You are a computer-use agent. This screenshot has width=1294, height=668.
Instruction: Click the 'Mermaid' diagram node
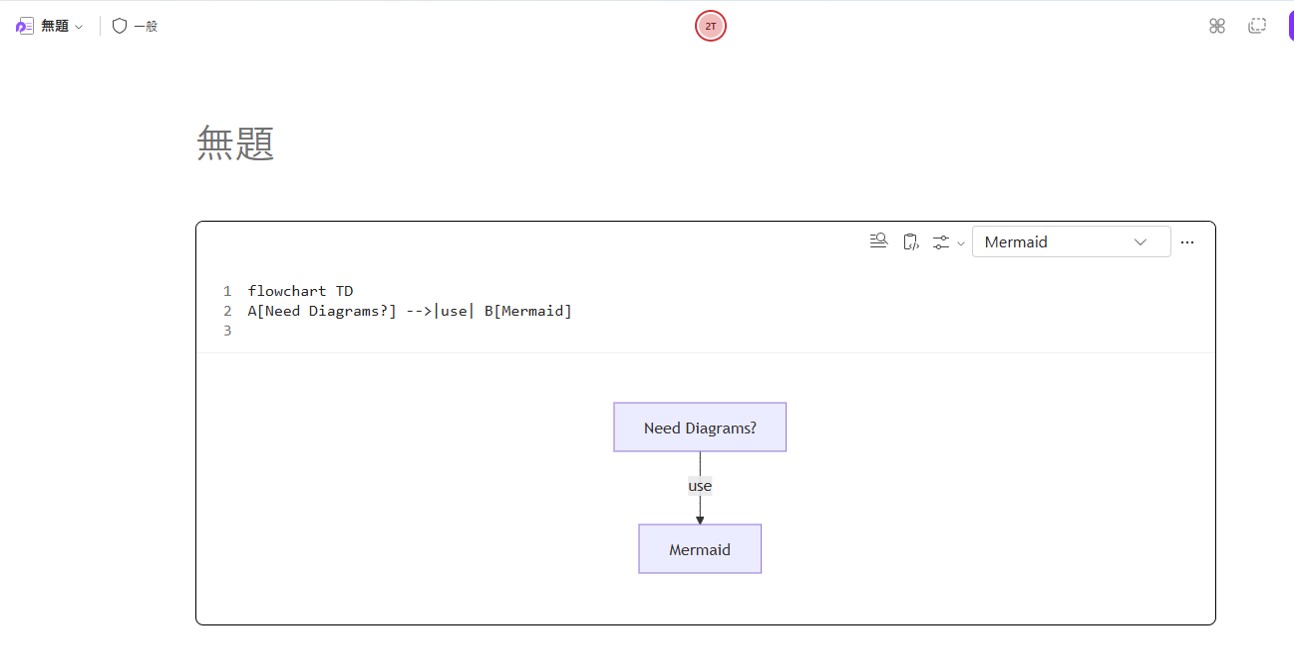[700, 549]
